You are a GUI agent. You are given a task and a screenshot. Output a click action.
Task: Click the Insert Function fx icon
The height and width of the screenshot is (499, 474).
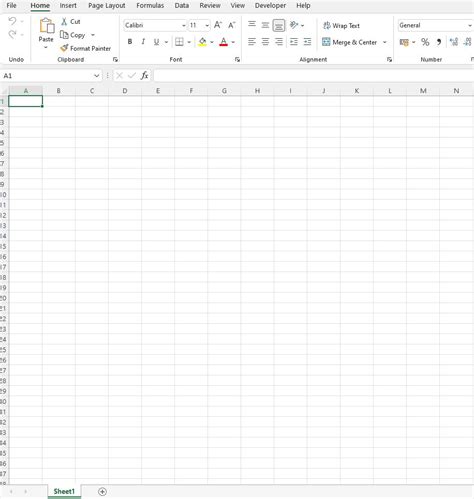tap(144, 76)
